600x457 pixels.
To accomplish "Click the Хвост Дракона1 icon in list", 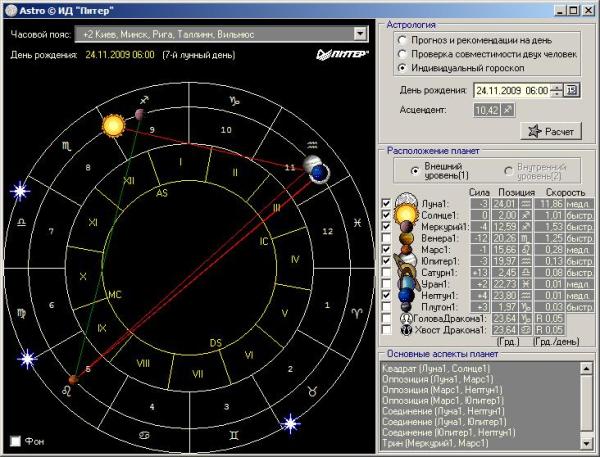I will (x=406, y=330).
